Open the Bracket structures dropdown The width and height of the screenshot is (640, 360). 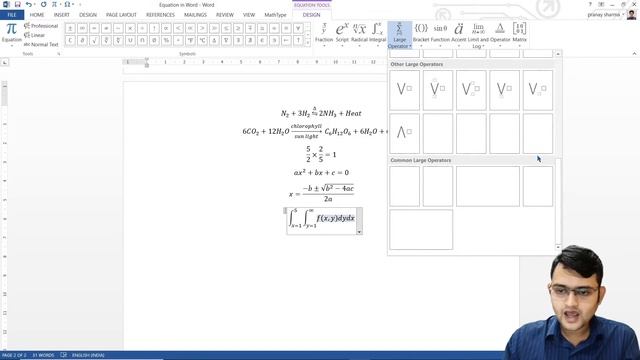[421, 34]
